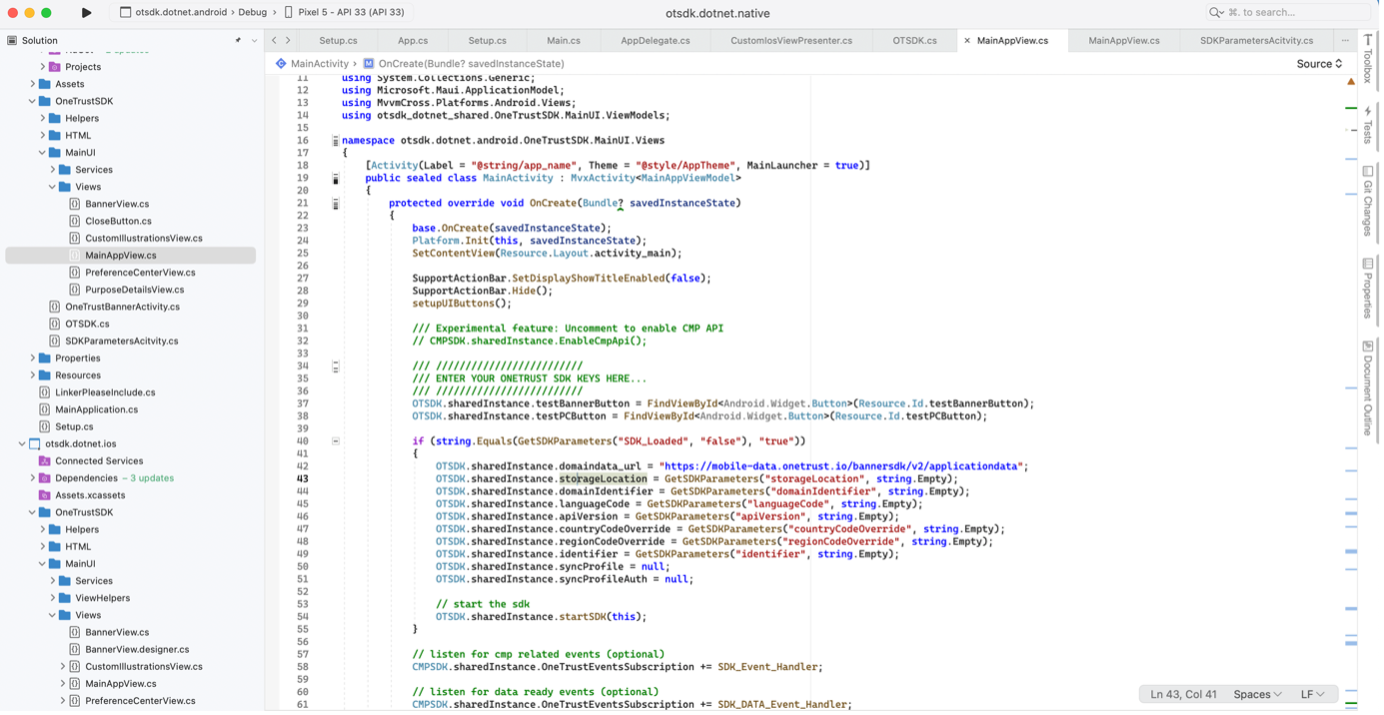This screenshot has height=715, width=1384.
Task: Open the Spaces indentation dropdown
Action: (1257, 694)
